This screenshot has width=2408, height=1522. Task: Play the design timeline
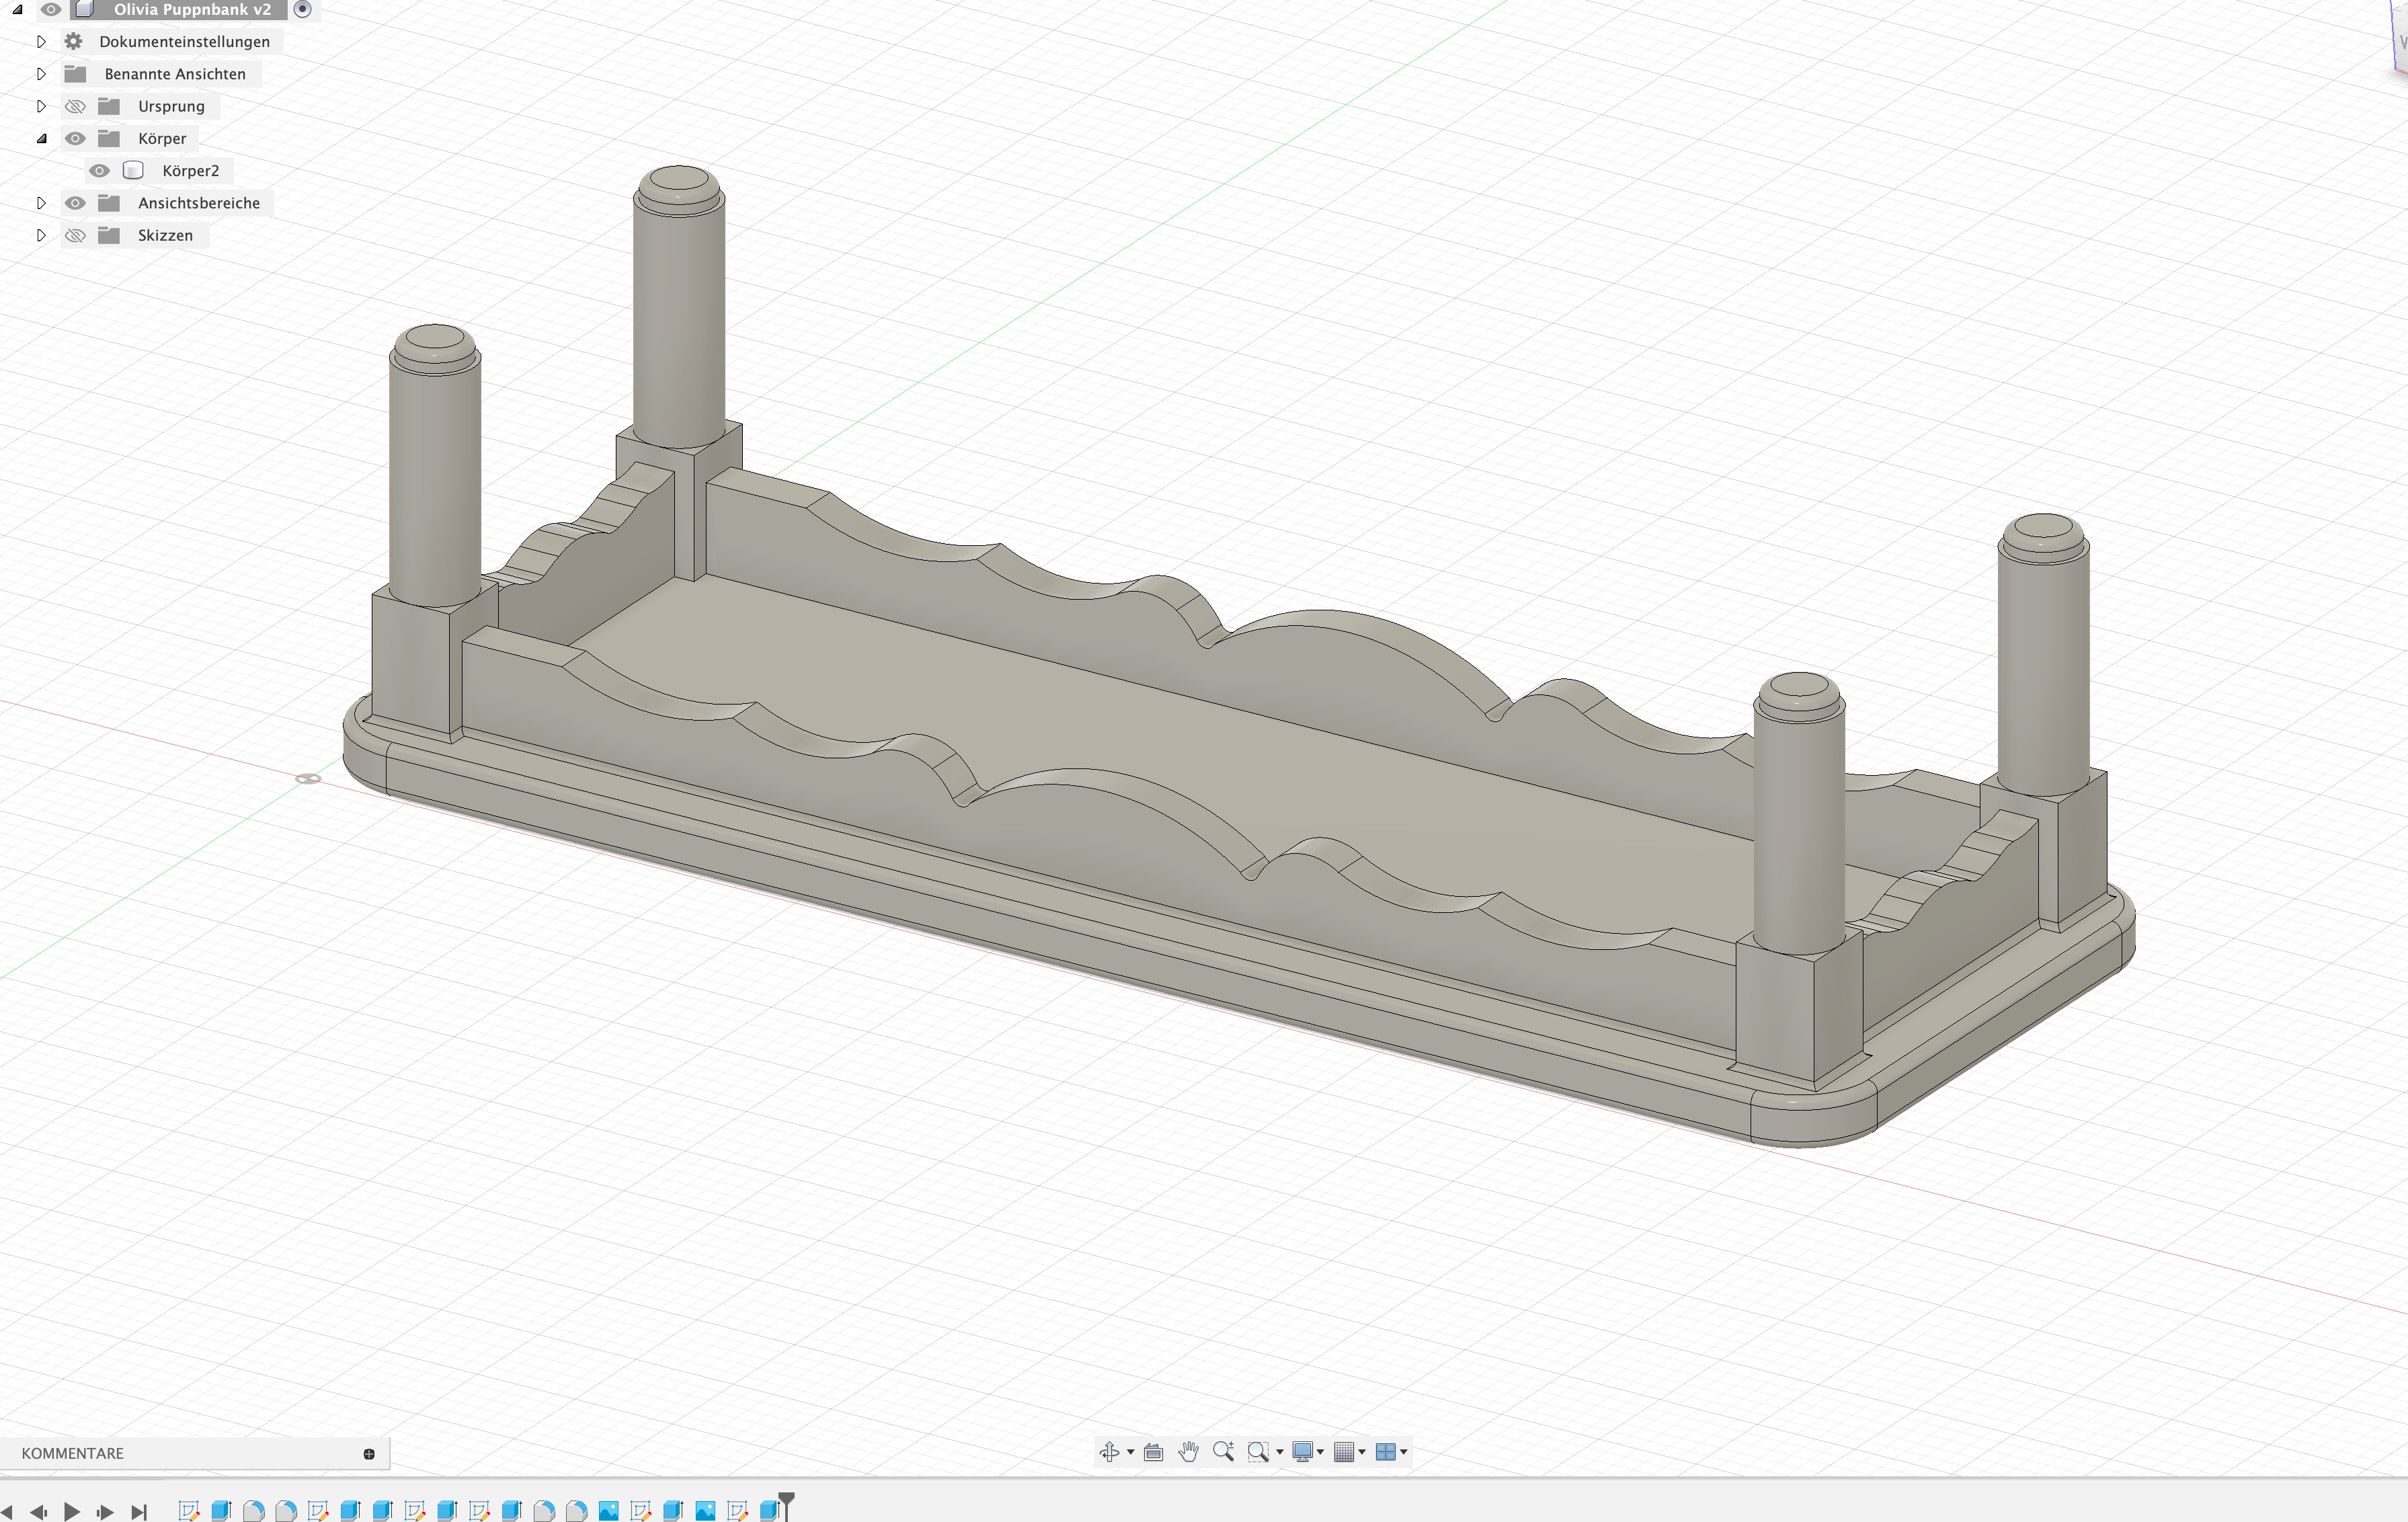[x=72, y=1511]
